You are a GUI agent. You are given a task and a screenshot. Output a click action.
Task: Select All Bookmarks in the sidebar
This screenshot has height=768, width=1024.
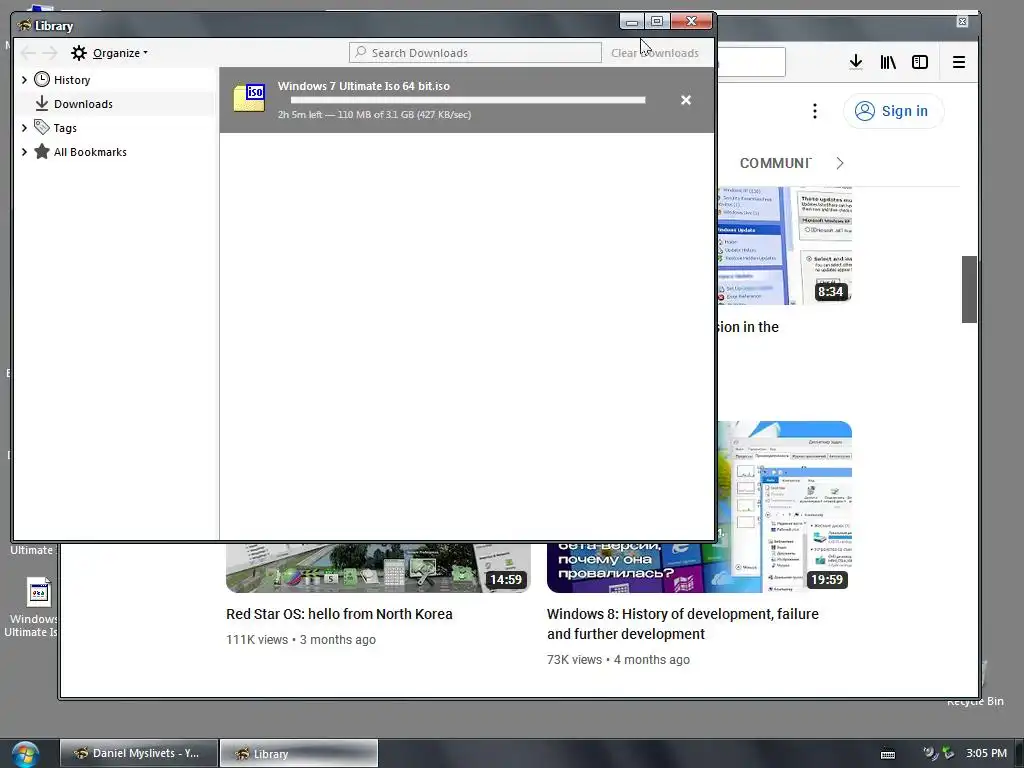[x=90, y=152]
